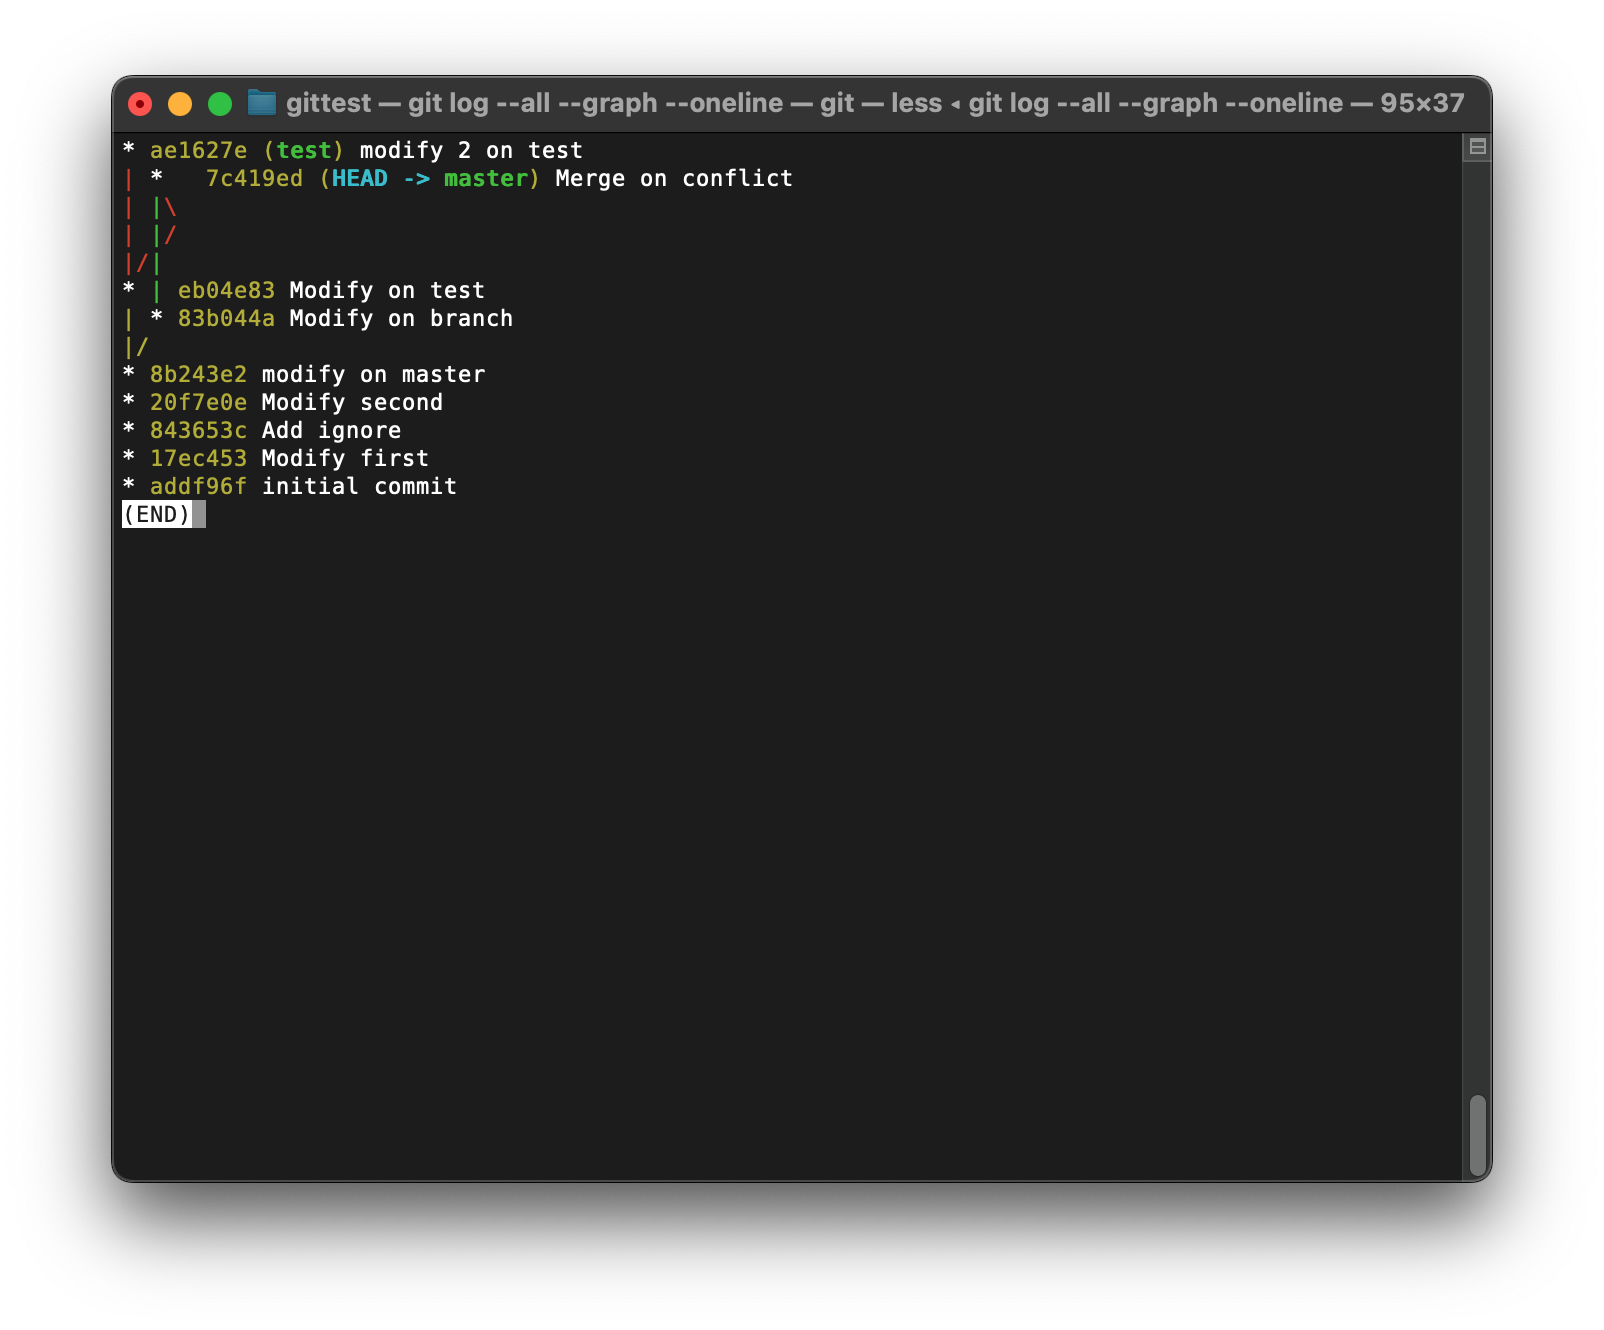Image resolution: width=1604 pixels, height=1330 pixels.
Task: Click commit hash addf96f
Action: 198,486
